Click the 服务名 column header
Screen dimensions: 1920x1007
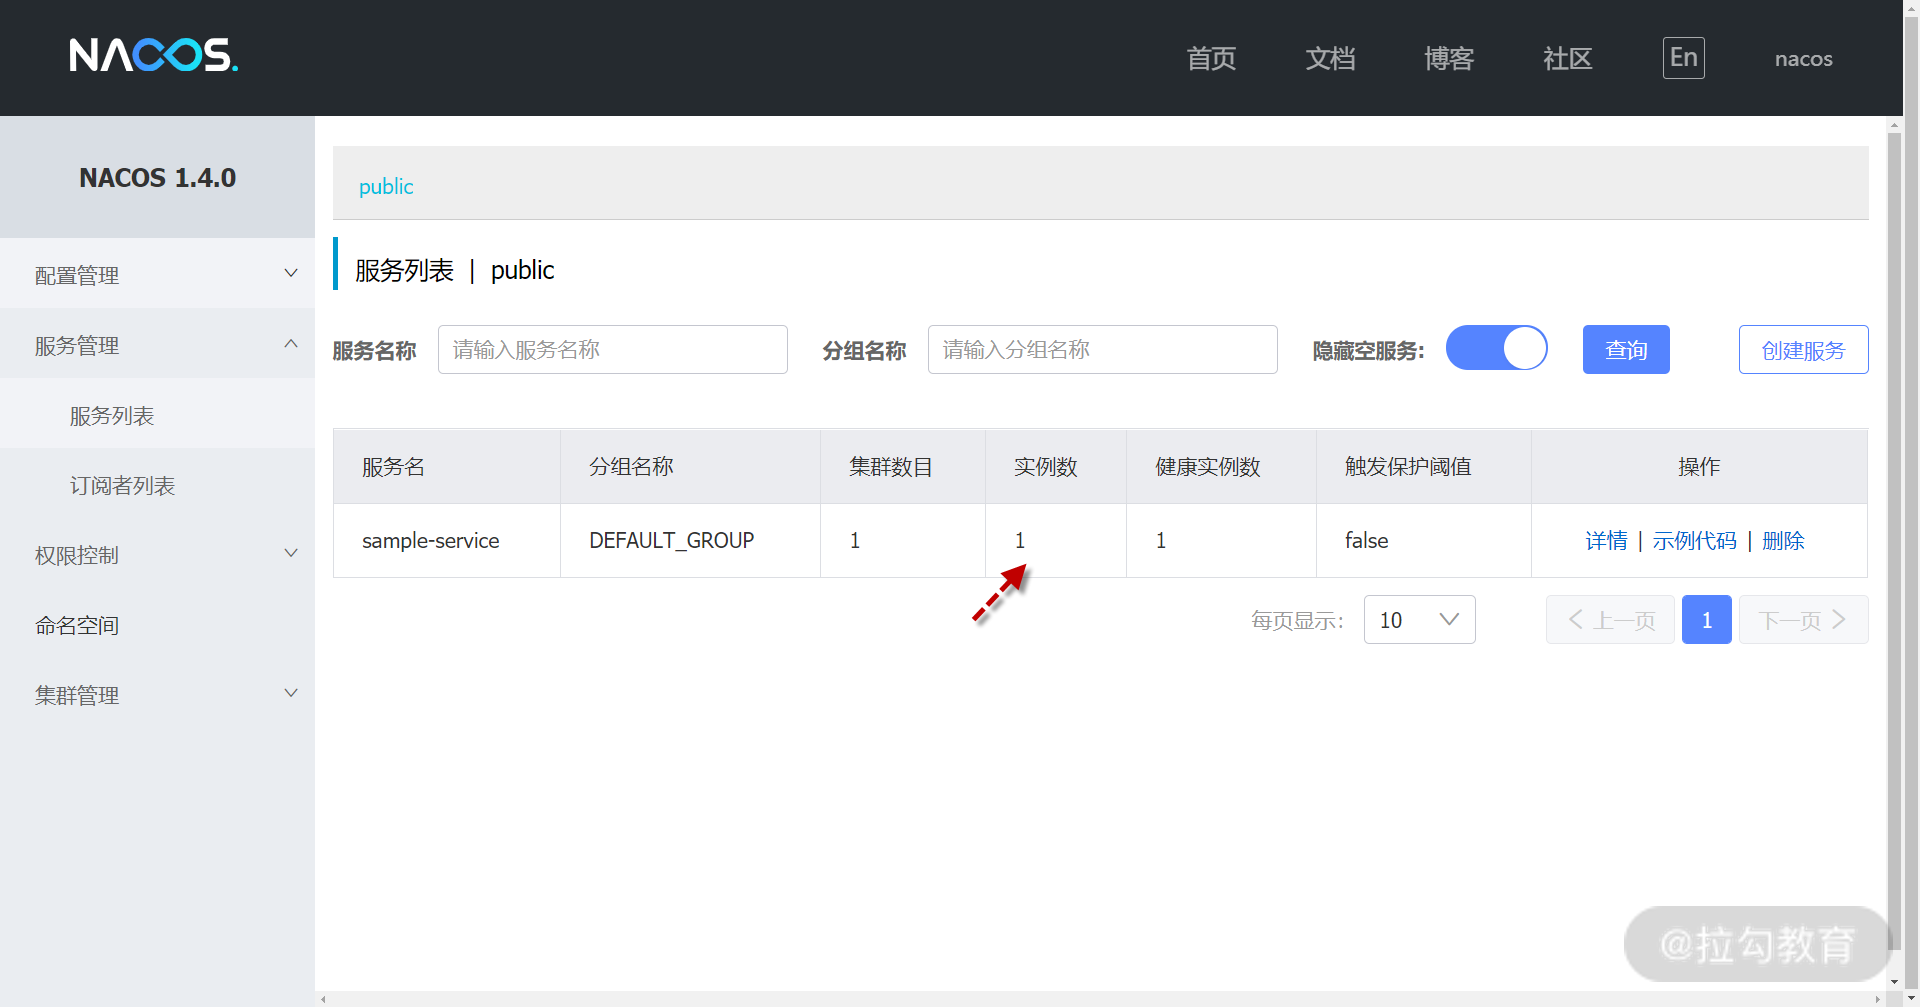[x=447, y=467]
